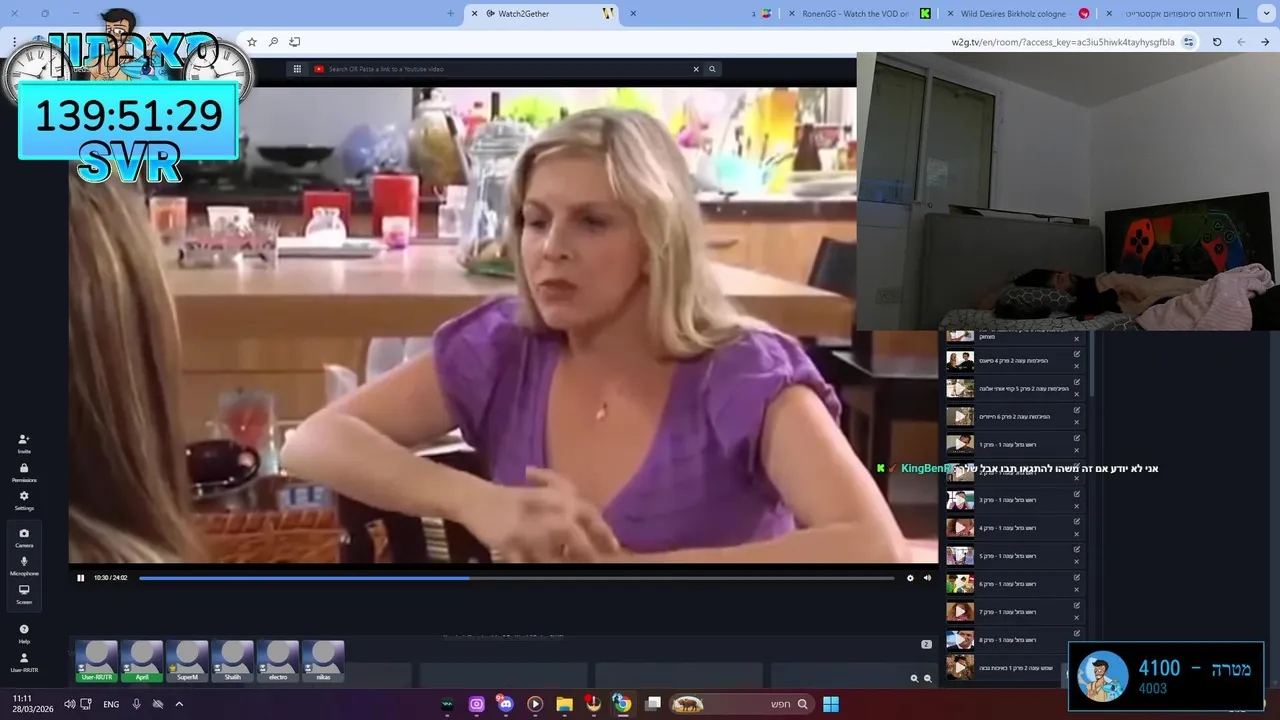Open the video player settings gear
This screenshot has width=1280, height=720.
(910, 578)
